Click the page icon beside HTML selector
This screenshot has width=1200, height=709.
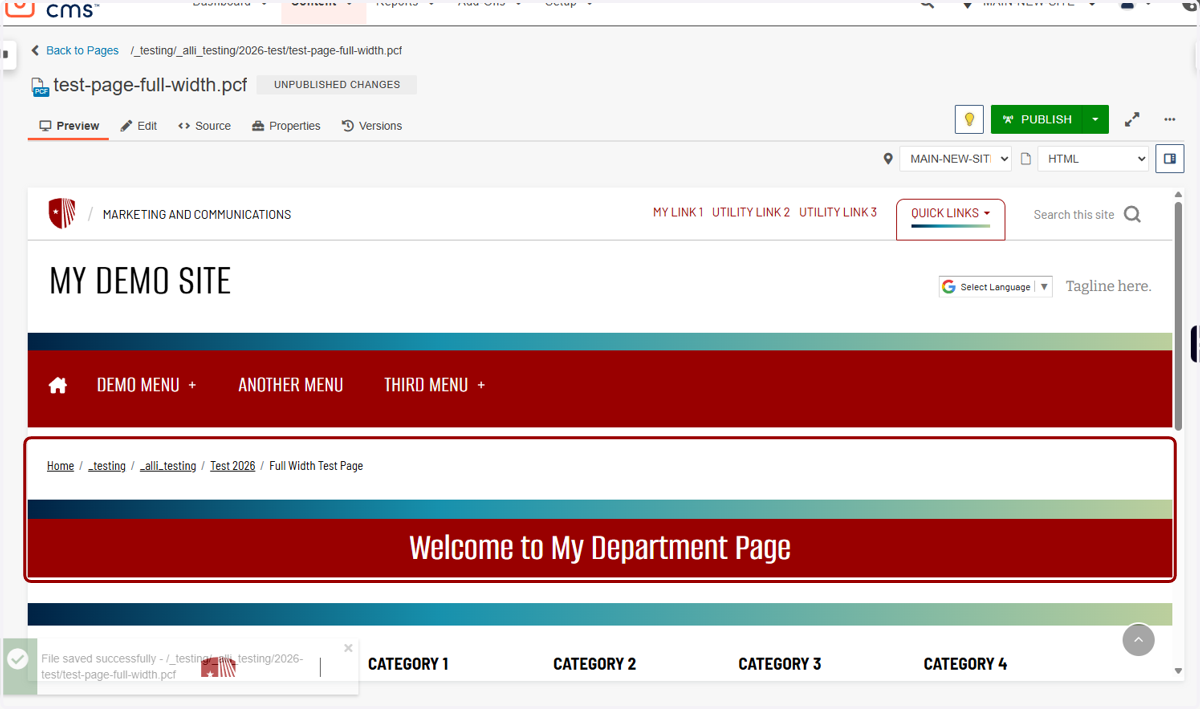click(x=1025, y=159)
